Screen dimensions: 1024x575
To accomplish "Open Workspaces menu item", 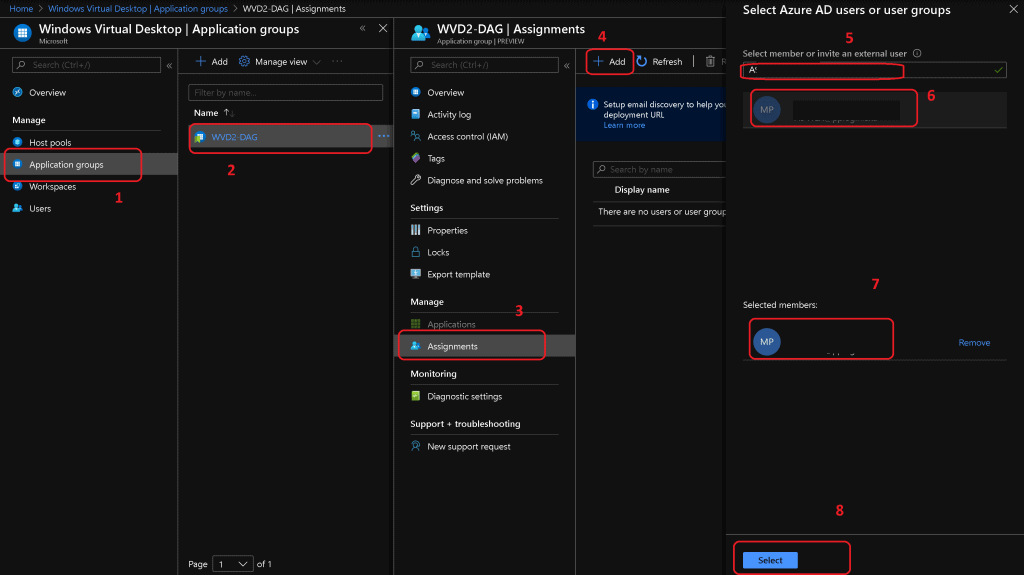I will click(x=53, y=187).
